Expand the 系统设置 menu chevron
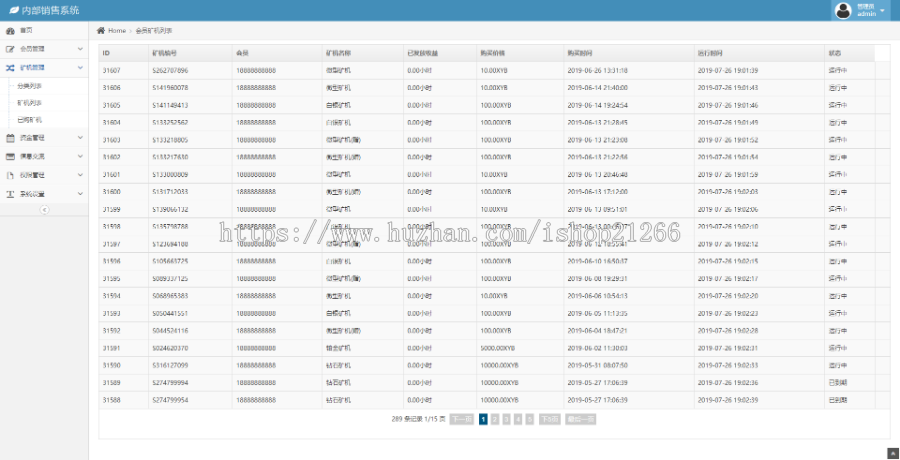 pyautogui.click(x=80, y=194)
